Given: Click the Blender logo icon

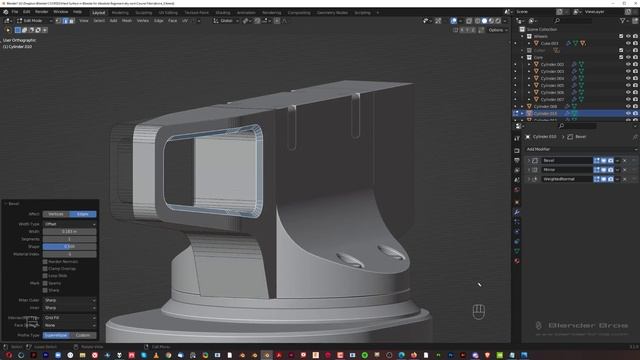Looking at the screenshot, I should tap(5, 12).
